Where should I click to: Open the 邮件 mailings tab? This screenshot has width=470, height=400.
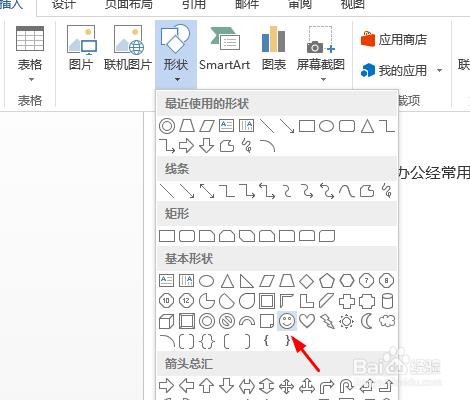tap(247, 5)
